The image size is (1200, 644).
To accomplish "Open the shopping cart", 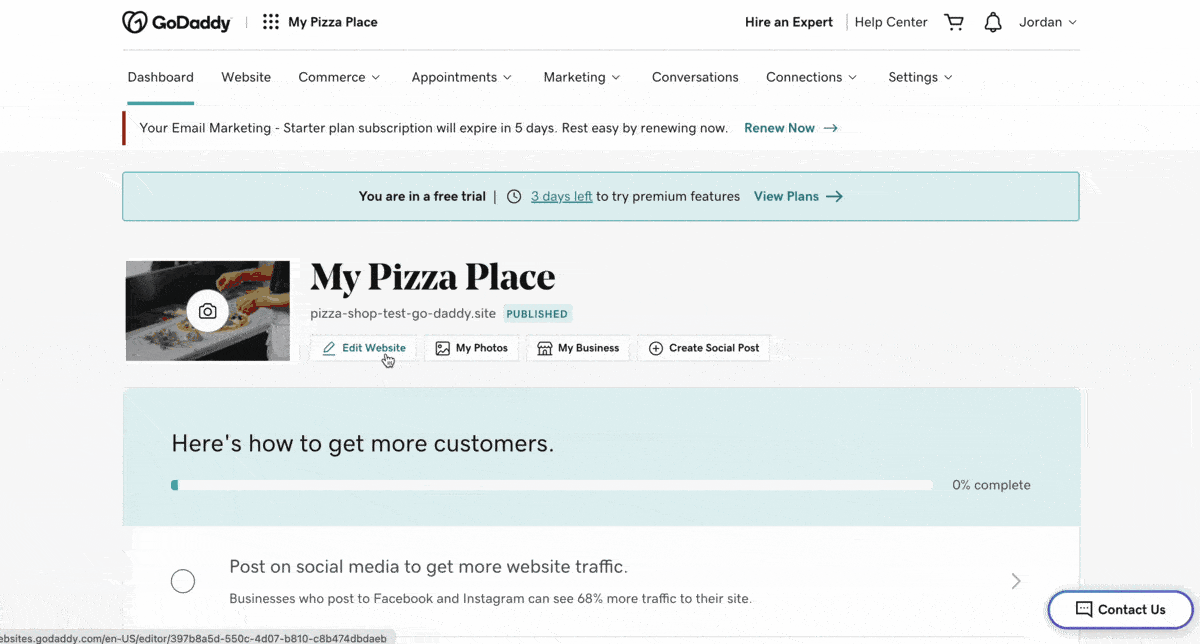I will coord(954,22).
